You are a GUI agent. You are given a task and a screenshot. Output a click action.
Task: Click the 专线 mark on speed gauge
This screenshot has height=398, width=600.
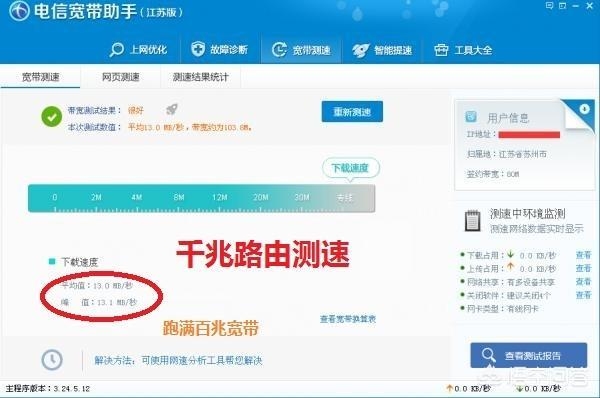point(344,198)
